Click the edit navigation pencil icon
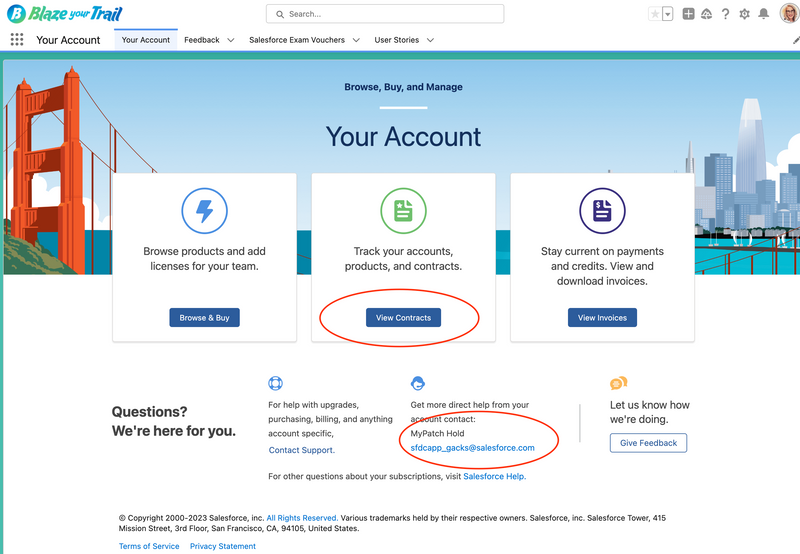 (796, 40)
